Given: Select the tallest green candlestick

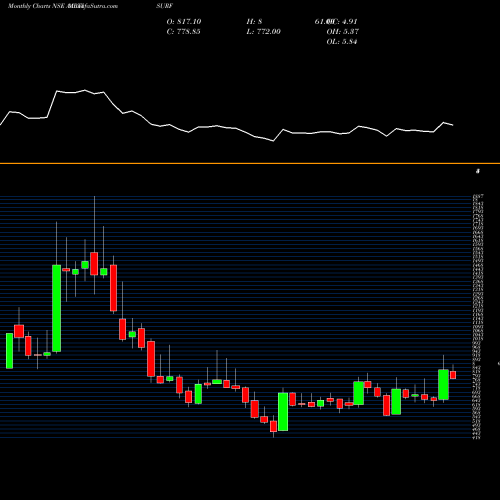Looking at the screenshot, I should [57, 308].
